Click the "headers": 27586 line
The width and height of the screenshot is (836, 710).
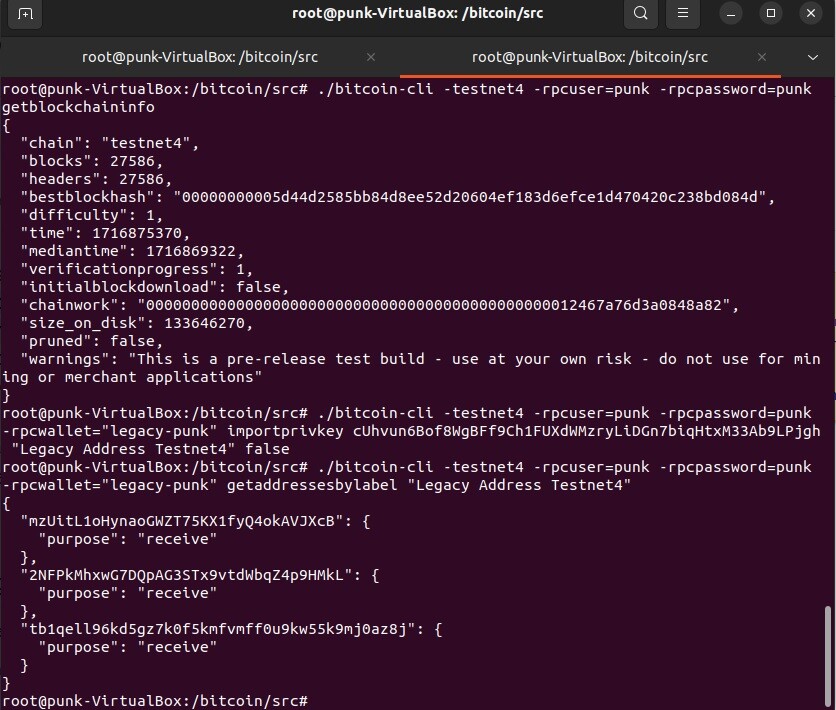coord(96,179)
